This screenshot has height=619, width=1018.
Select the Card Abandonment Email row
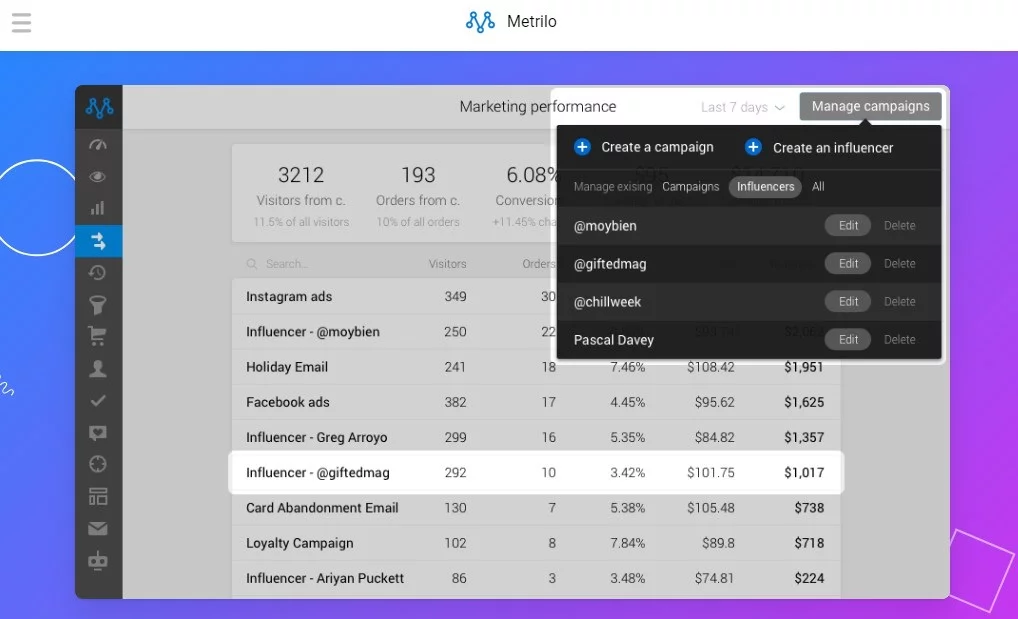[x=536, y=508]
